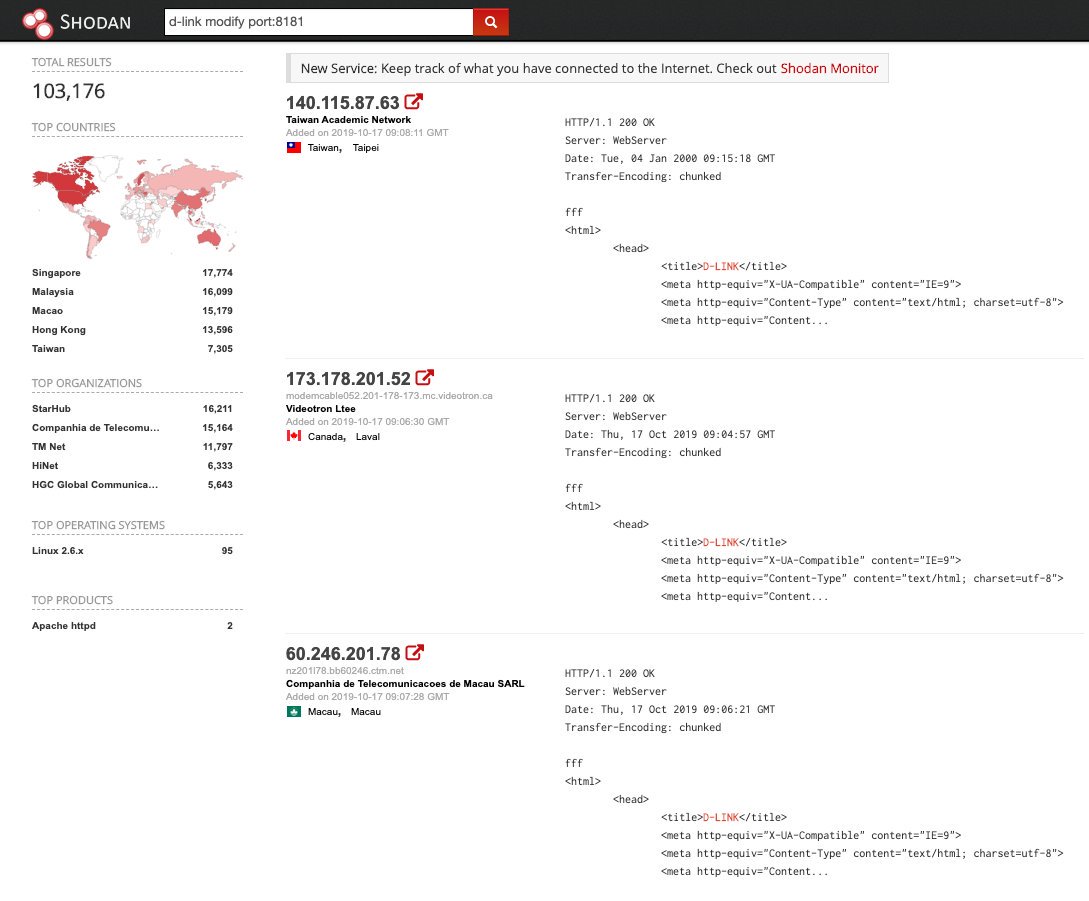
Task: Click the red search magnifier button
Action: coord(491,22)
